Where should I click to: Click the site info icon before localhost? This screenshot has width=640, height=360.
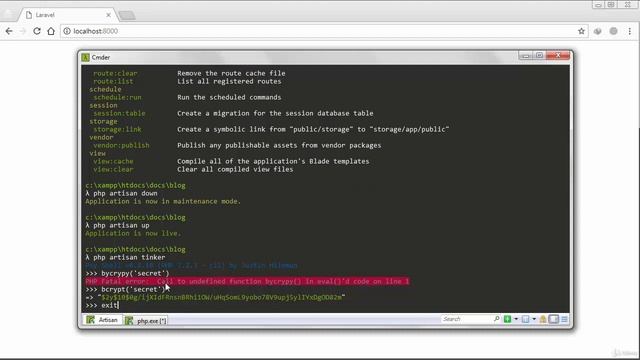pos(67,31)
